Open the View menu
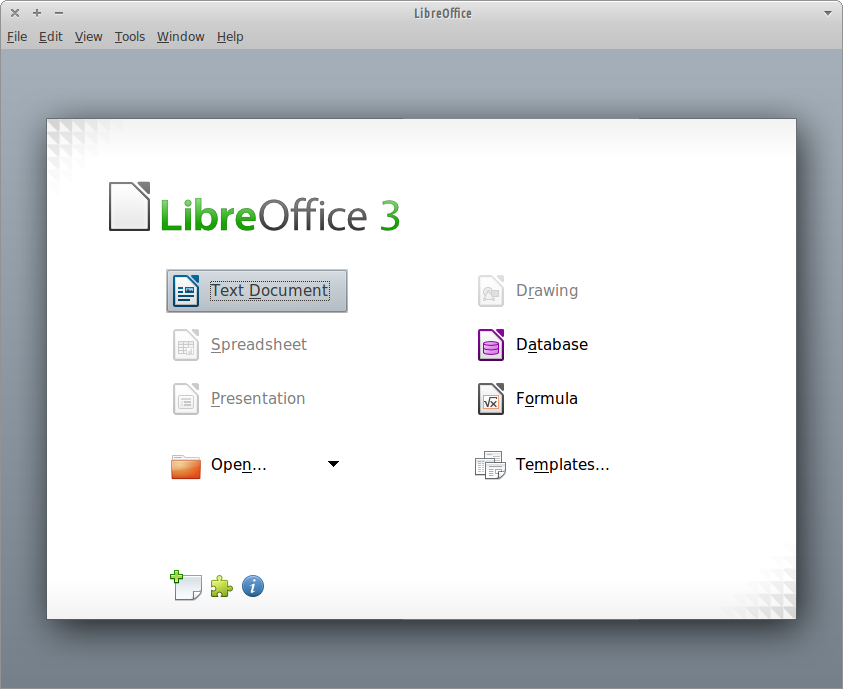This screenshot has height=689, width=843. point(88,37)
